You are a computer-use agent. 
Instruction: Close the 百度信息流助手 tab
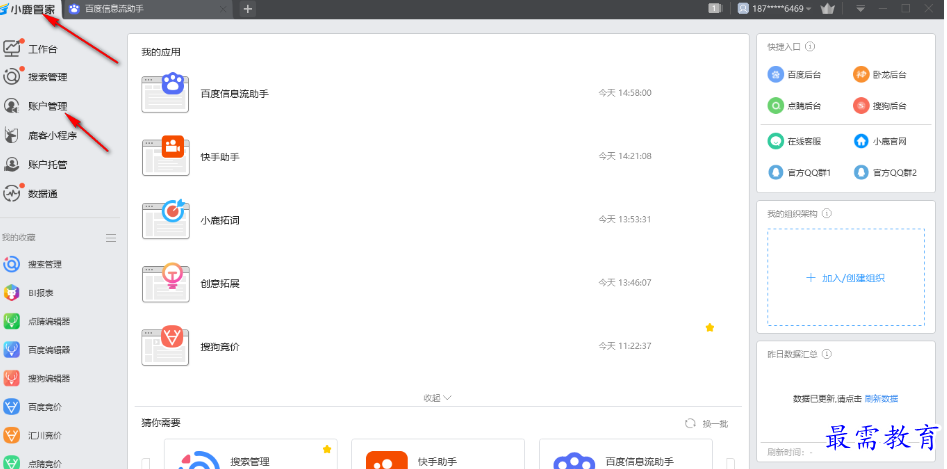pyautogui.click(x=223, y=8)
